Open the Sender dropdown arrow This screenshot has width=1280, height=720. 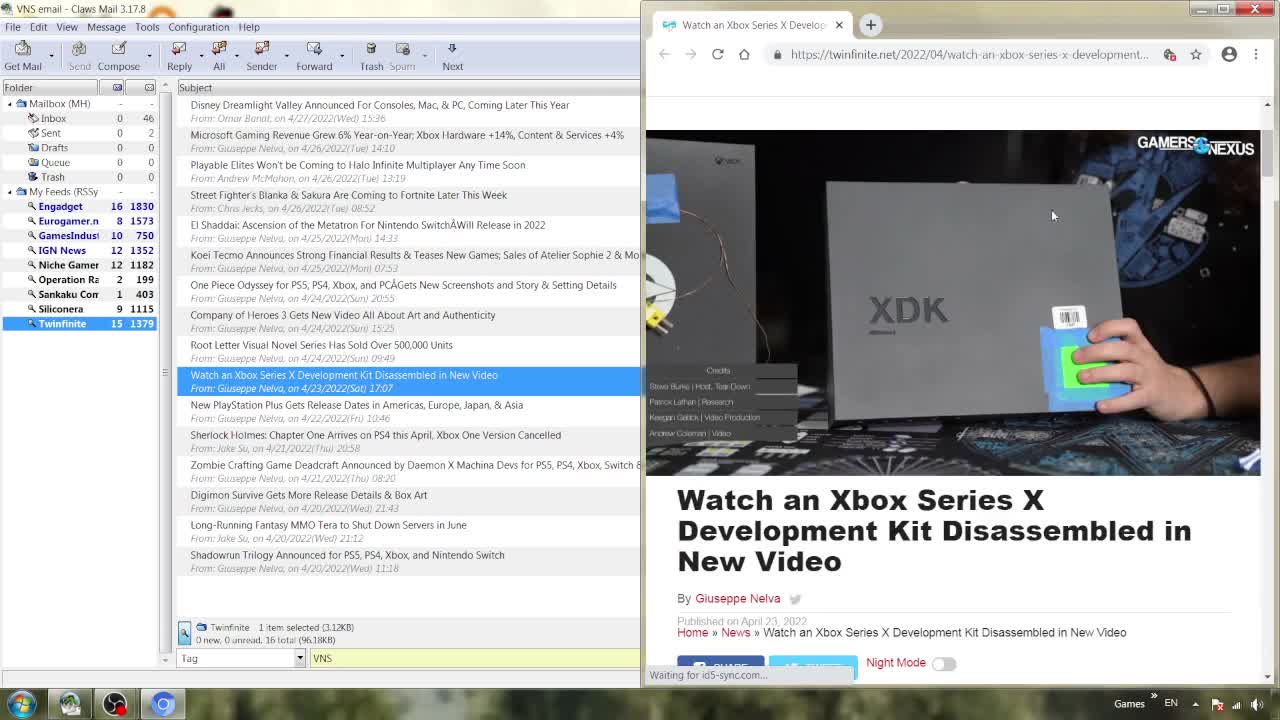[286, 56]
